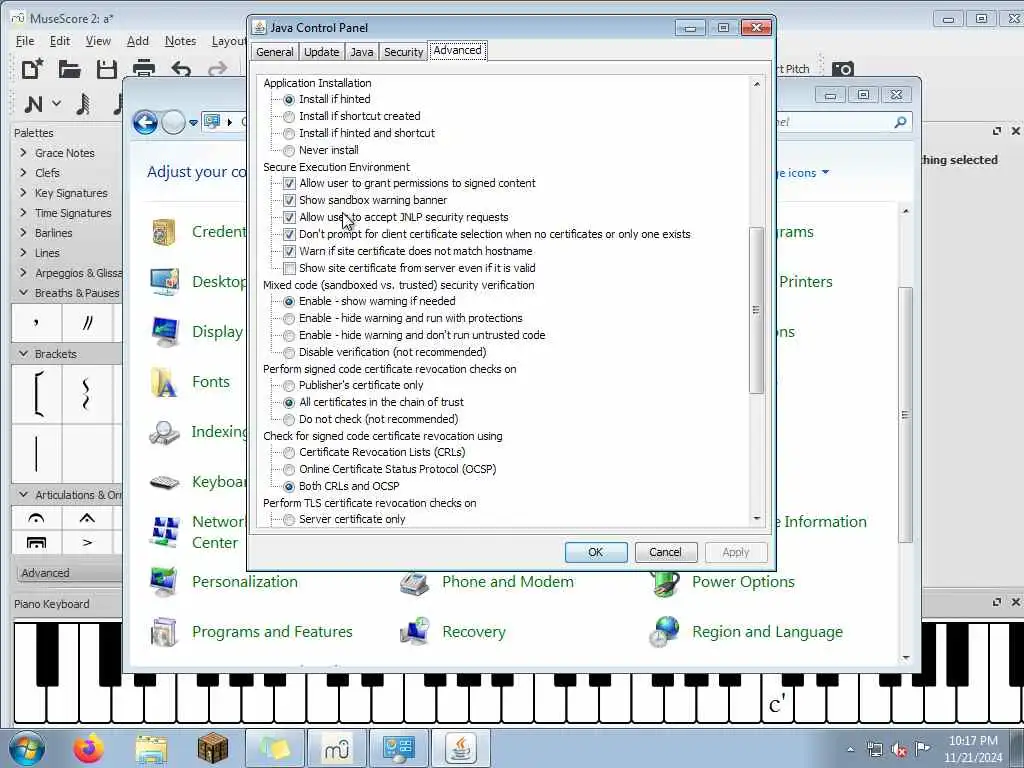Open file using MuseScore folder icon
The image size is (1024, 768).
69,69
